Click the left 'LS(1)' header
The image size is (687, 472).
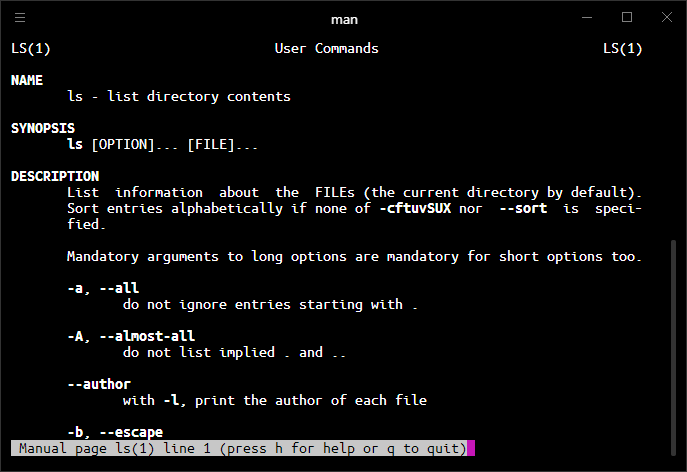(31, 48)
